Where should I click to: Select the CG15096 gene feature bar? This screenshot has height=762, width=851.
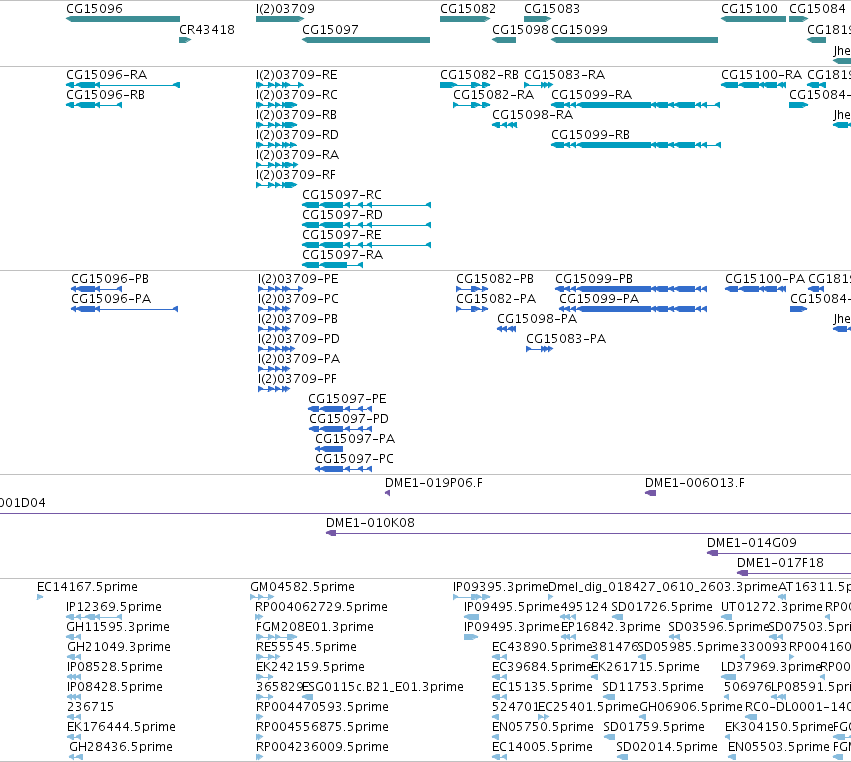tap(123, 19)
